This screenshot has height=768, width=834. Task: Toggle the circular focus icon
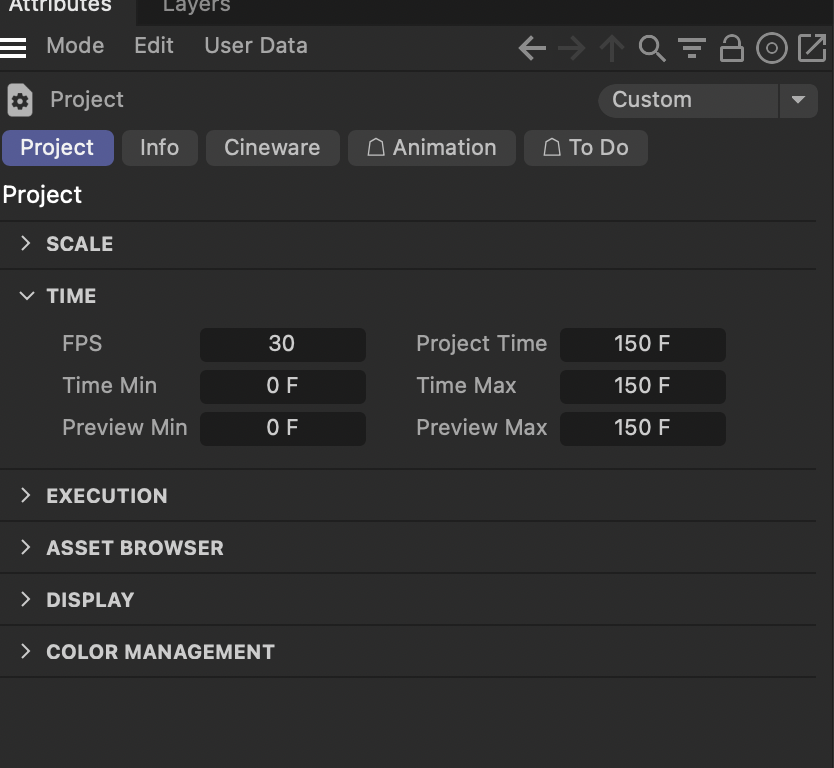coord(772,48)
